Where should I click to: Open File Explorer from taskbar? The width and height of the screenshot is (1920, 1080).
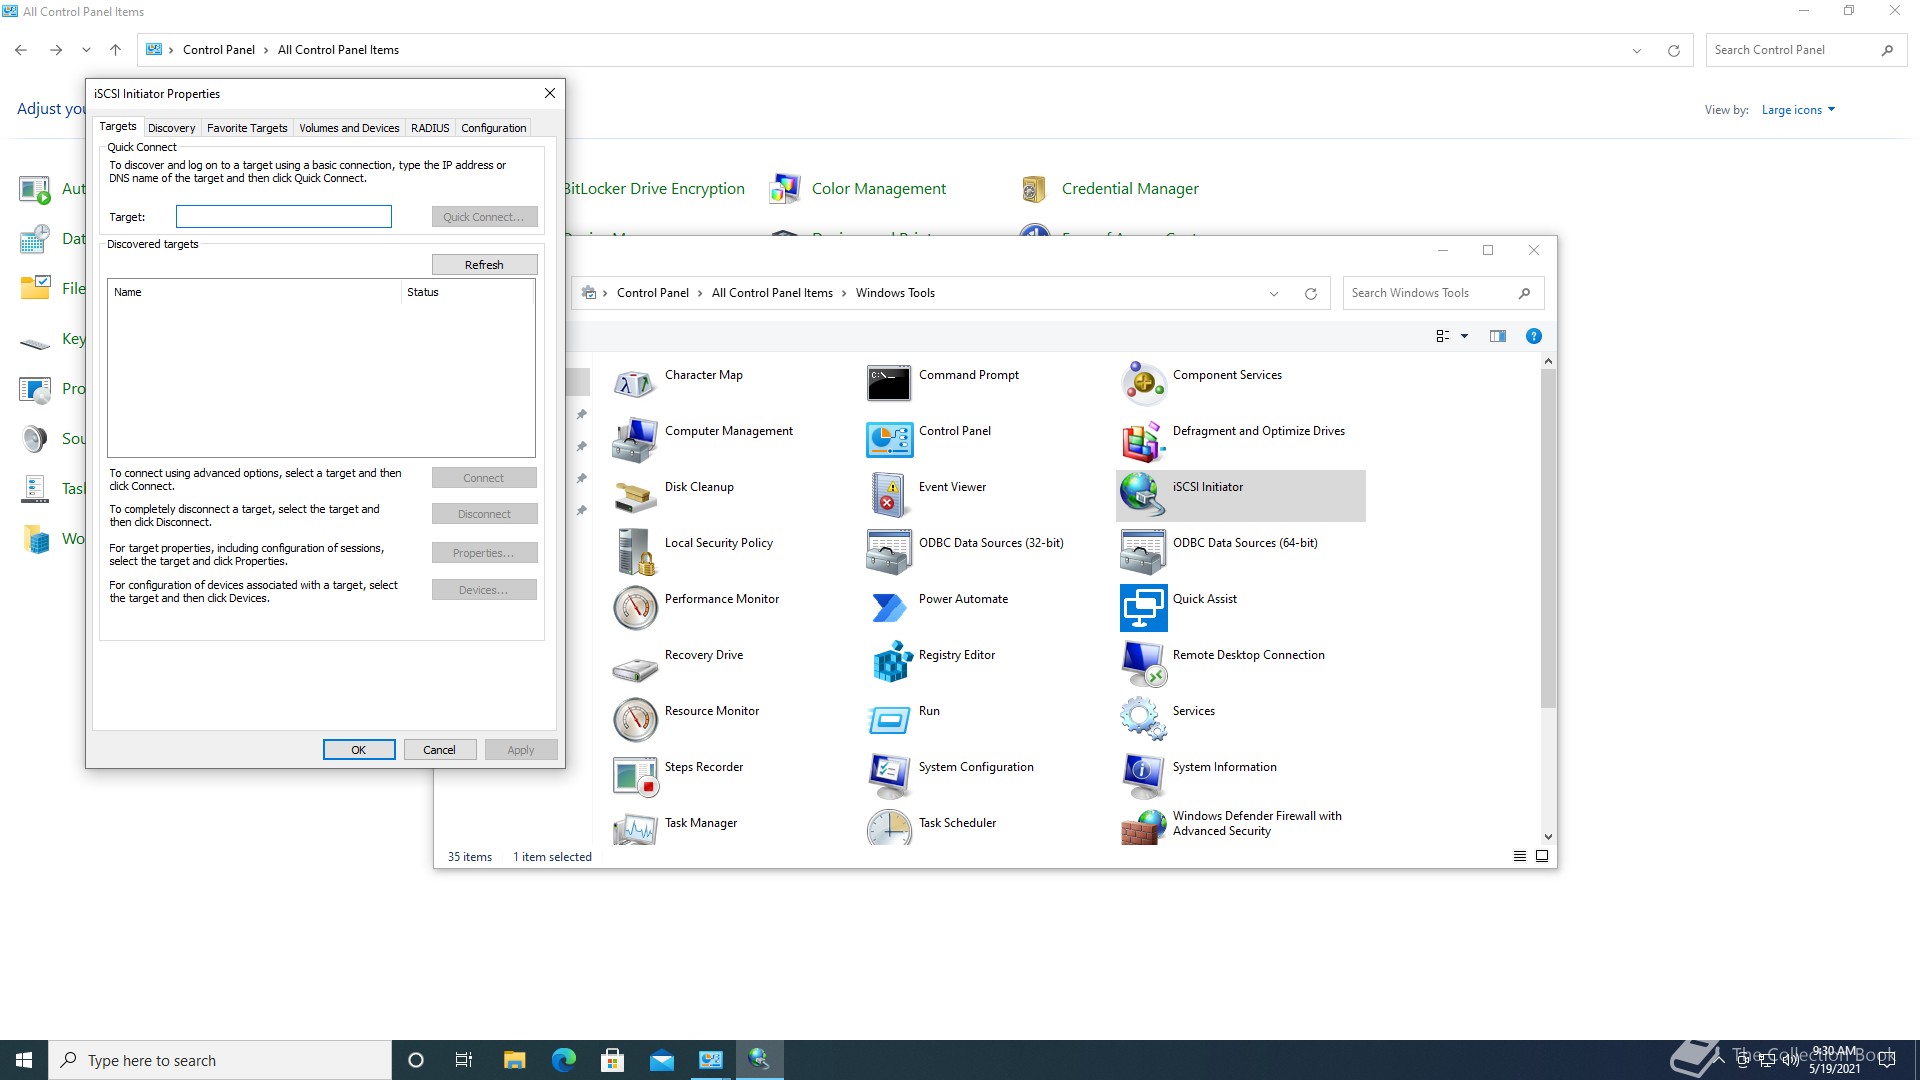point(515,1060)
